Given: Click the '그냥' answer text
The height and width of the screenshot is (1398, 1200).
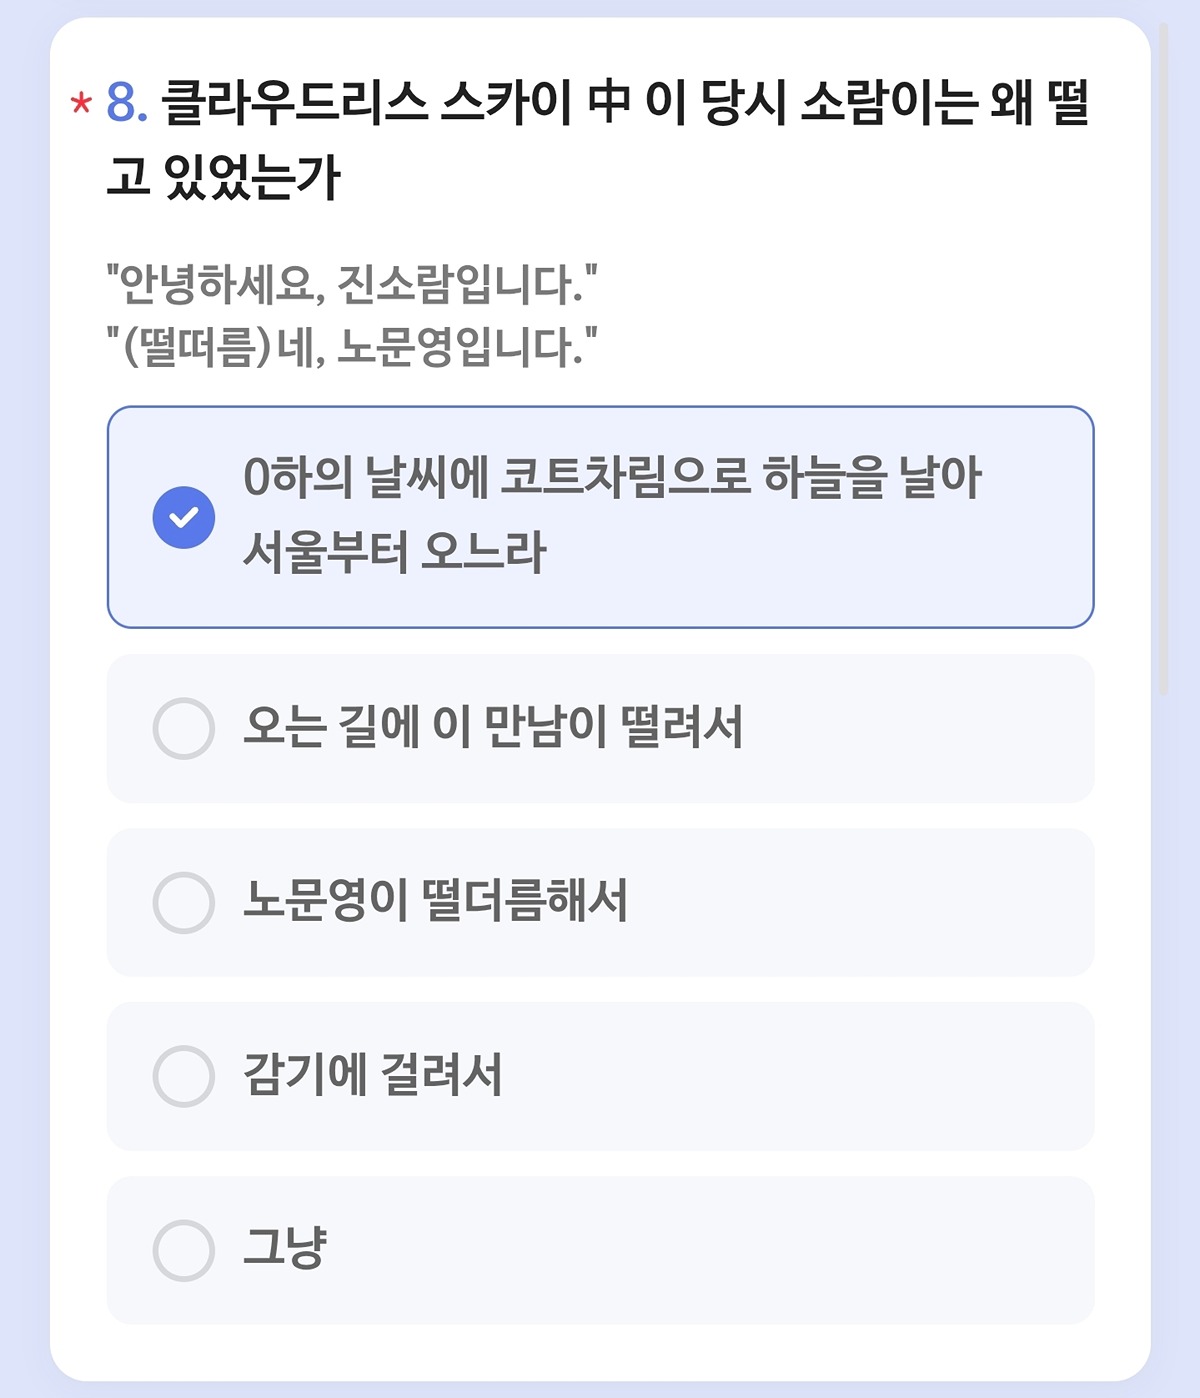Looking at the screenshot, I should (285, 1250).
